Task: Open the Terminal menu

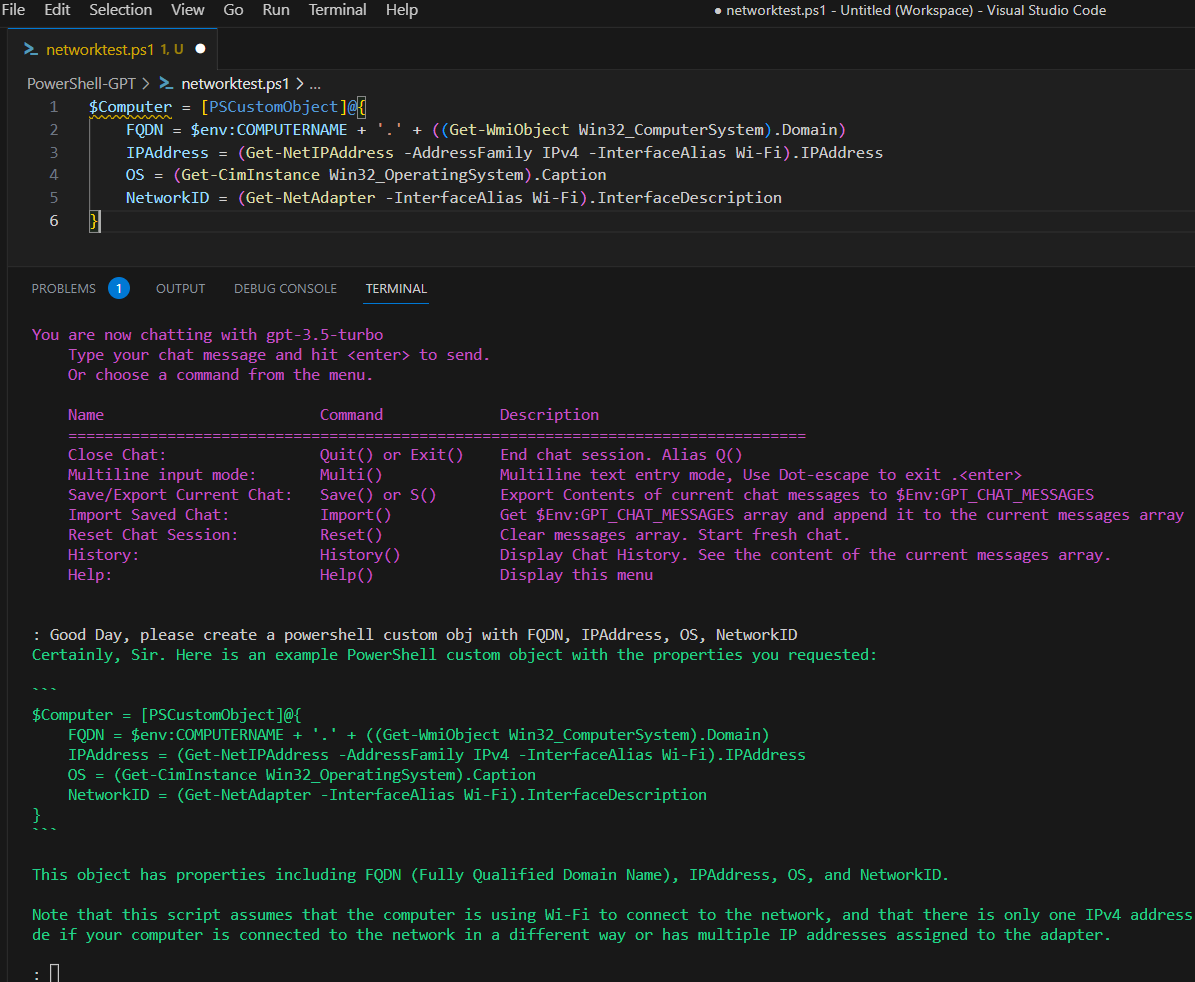Action: [337, 10]
